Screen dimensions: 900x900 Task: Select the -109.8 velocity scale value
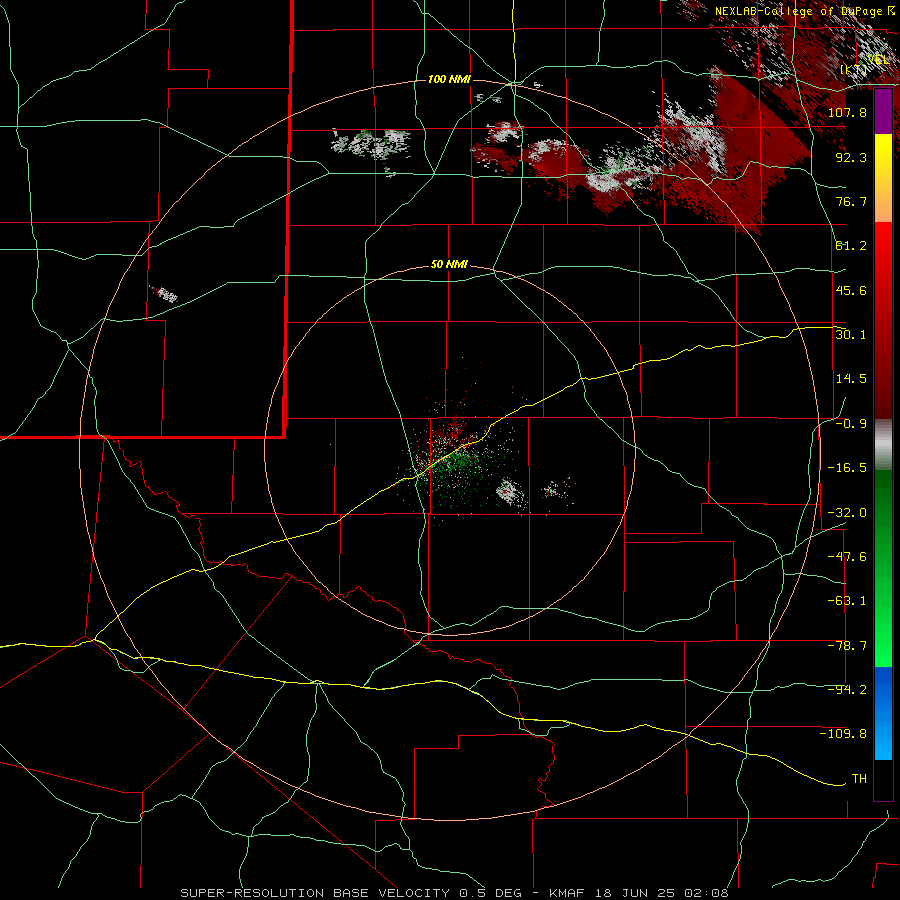(843, 734)
